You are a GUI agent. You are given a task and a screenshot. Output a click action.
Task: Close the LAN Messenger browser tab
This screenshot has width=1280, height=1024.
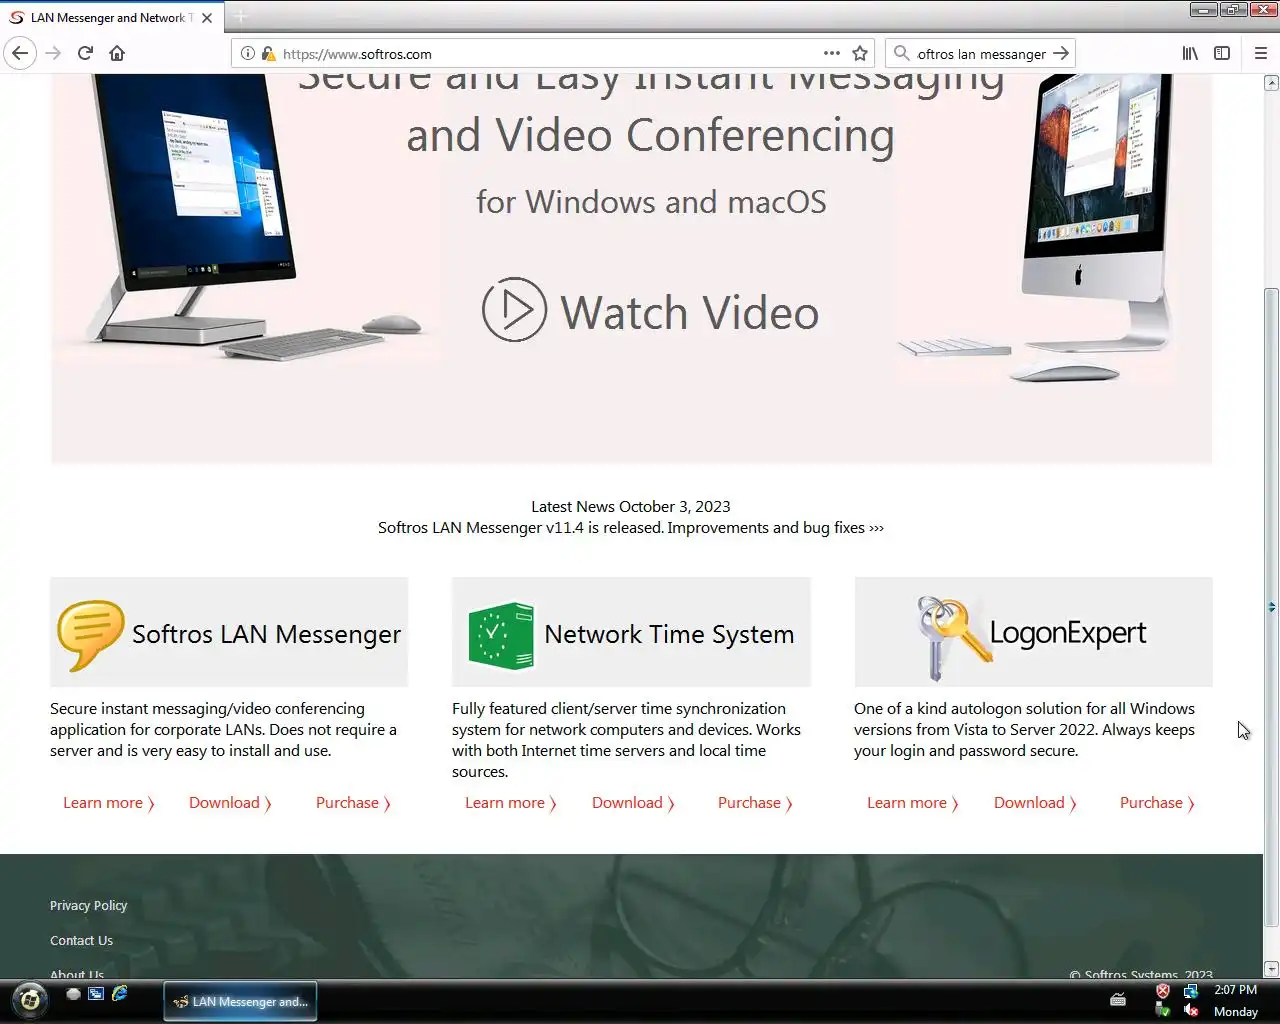207,18
